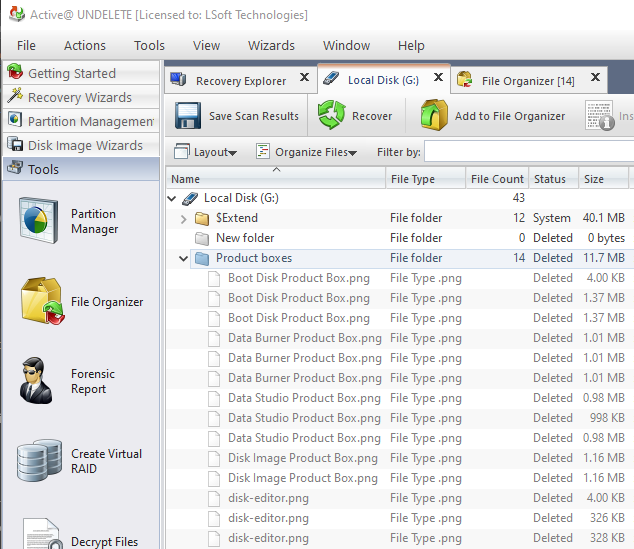Open File Organizer from Tools panel
Viewport: 634px width, 549px height.
point(39,302)
